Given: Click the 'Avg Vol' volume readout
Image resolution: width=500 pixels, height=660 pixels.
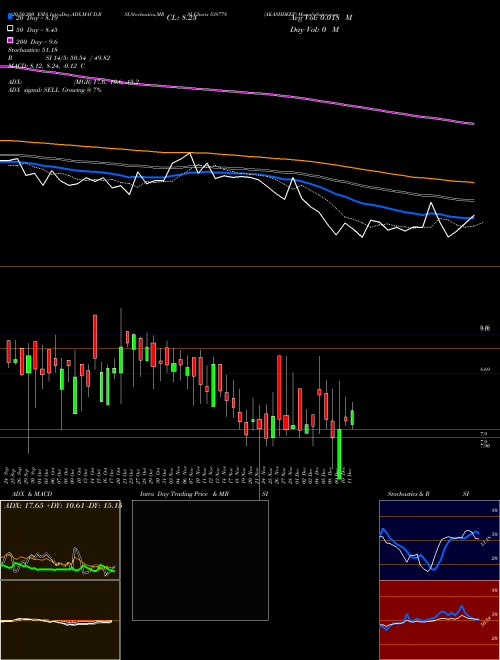Looking at the screenshot, I should pos(321,18).
